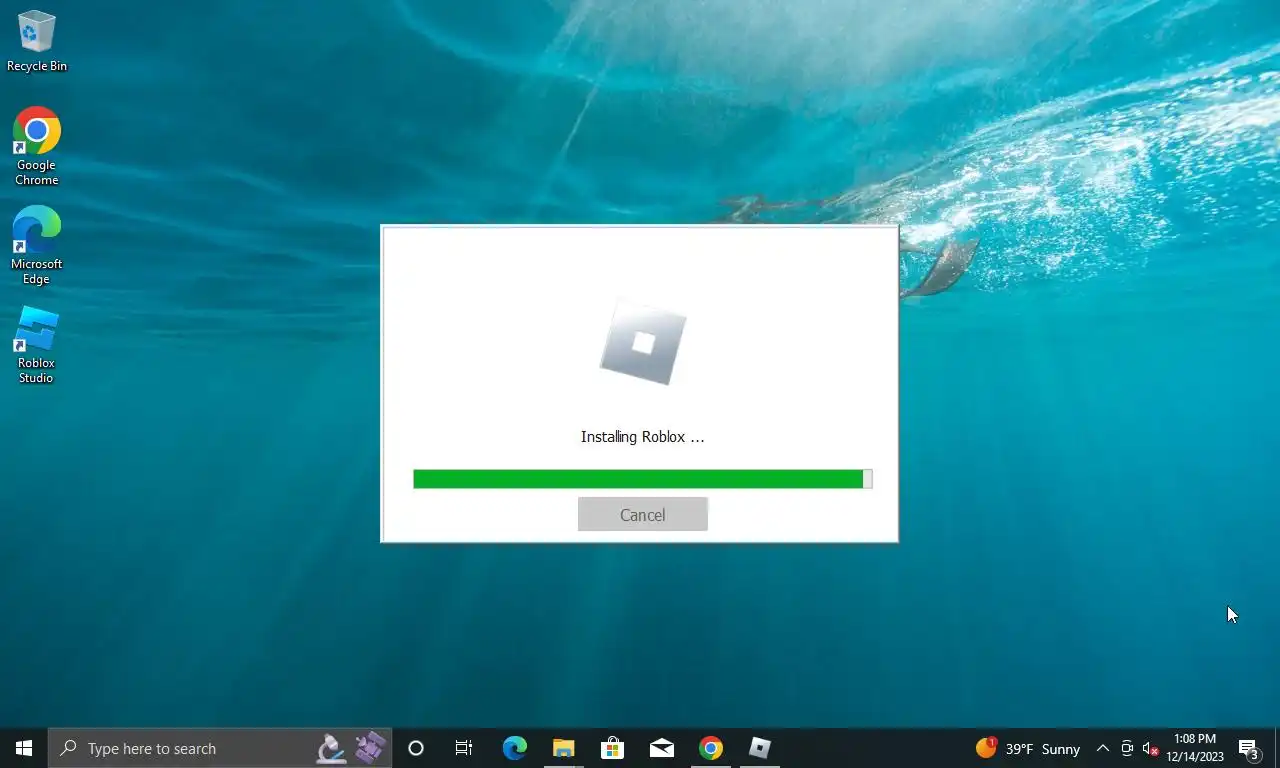The width and height of the screenshot is (1280, 768).
Task: Select the Google Chrome desktop shortcut
Action: click(37, 147)
